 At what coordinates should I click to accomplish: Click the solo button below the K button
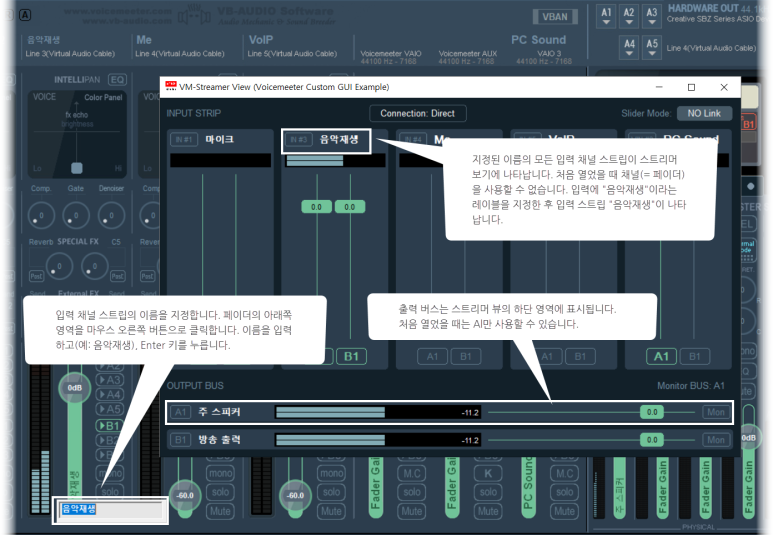(488, 492)
